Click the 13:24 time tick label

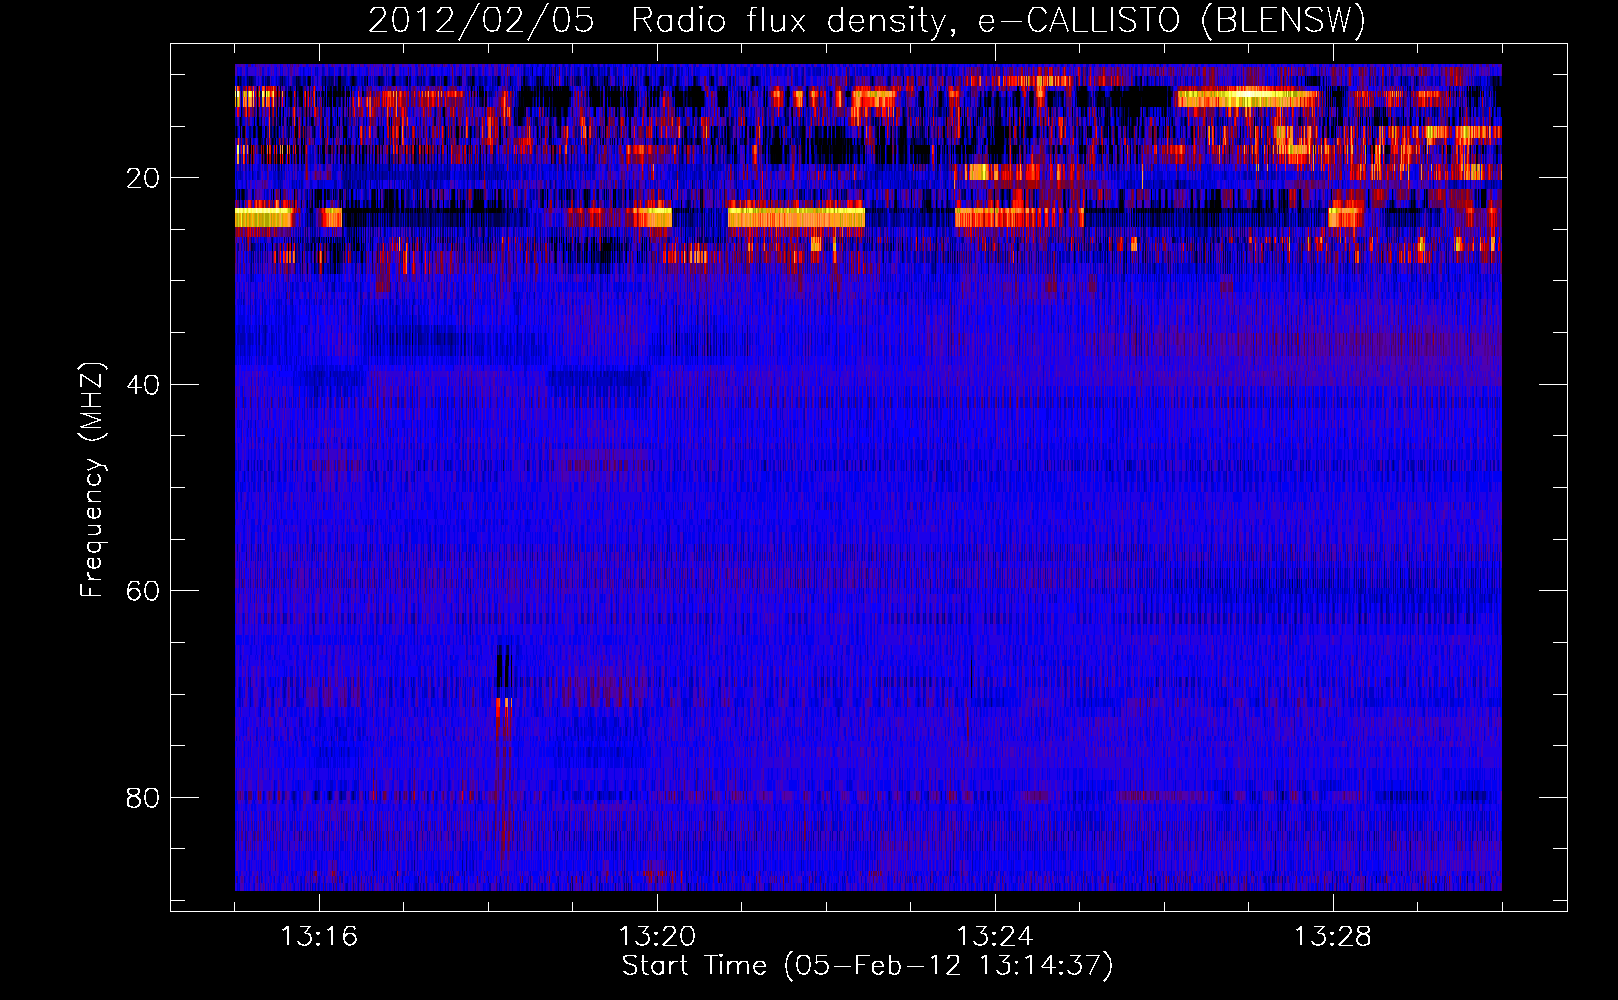tap(995, 936)
